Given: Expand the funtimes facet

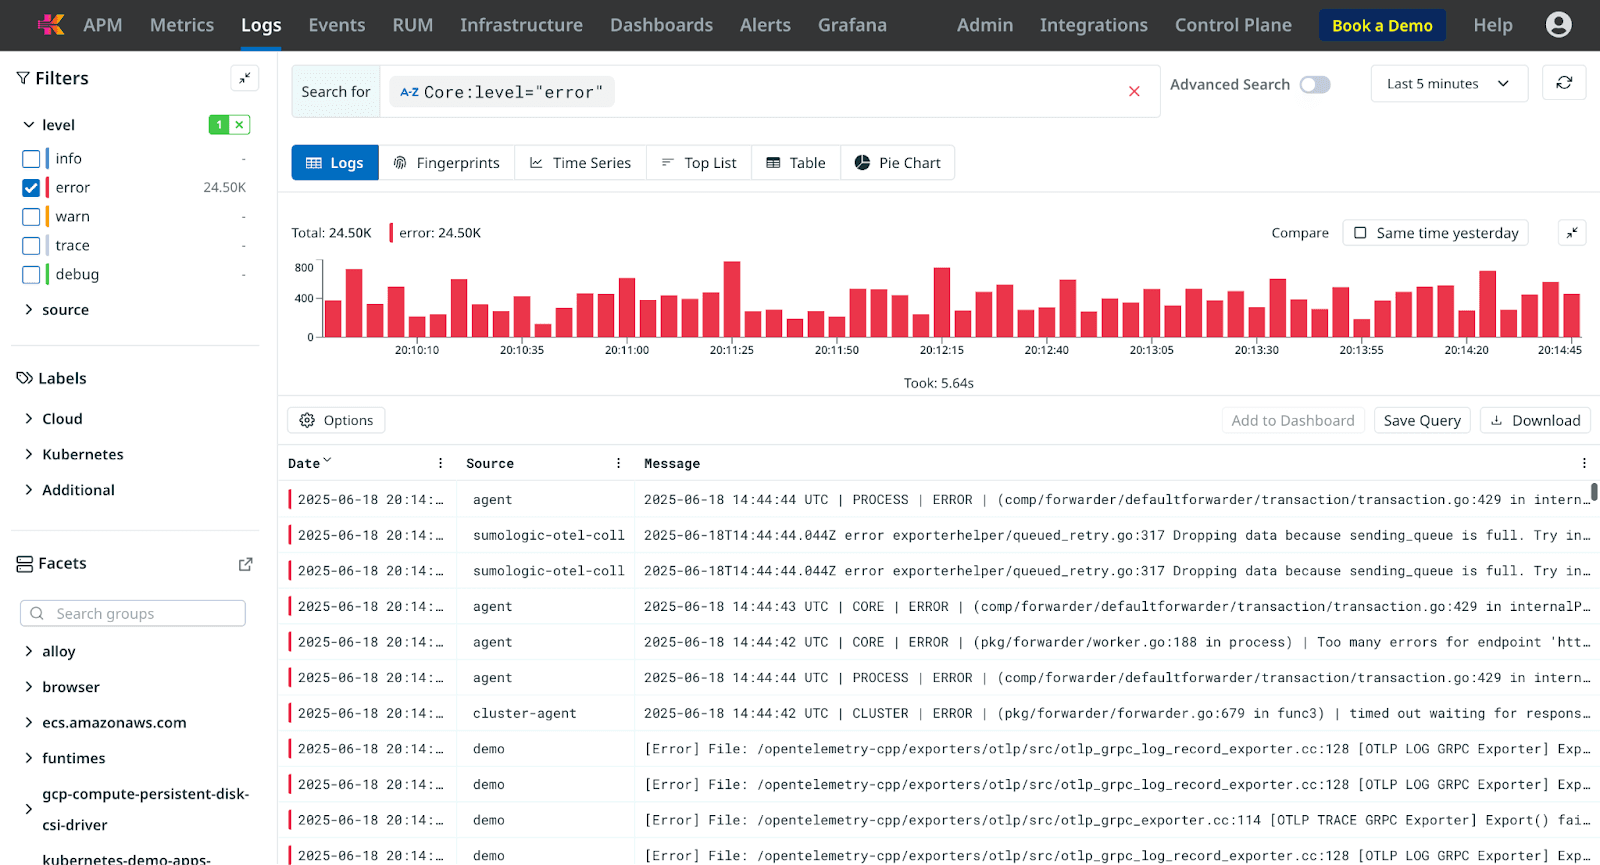Looking at the screenshot, I should click(29, 758).
